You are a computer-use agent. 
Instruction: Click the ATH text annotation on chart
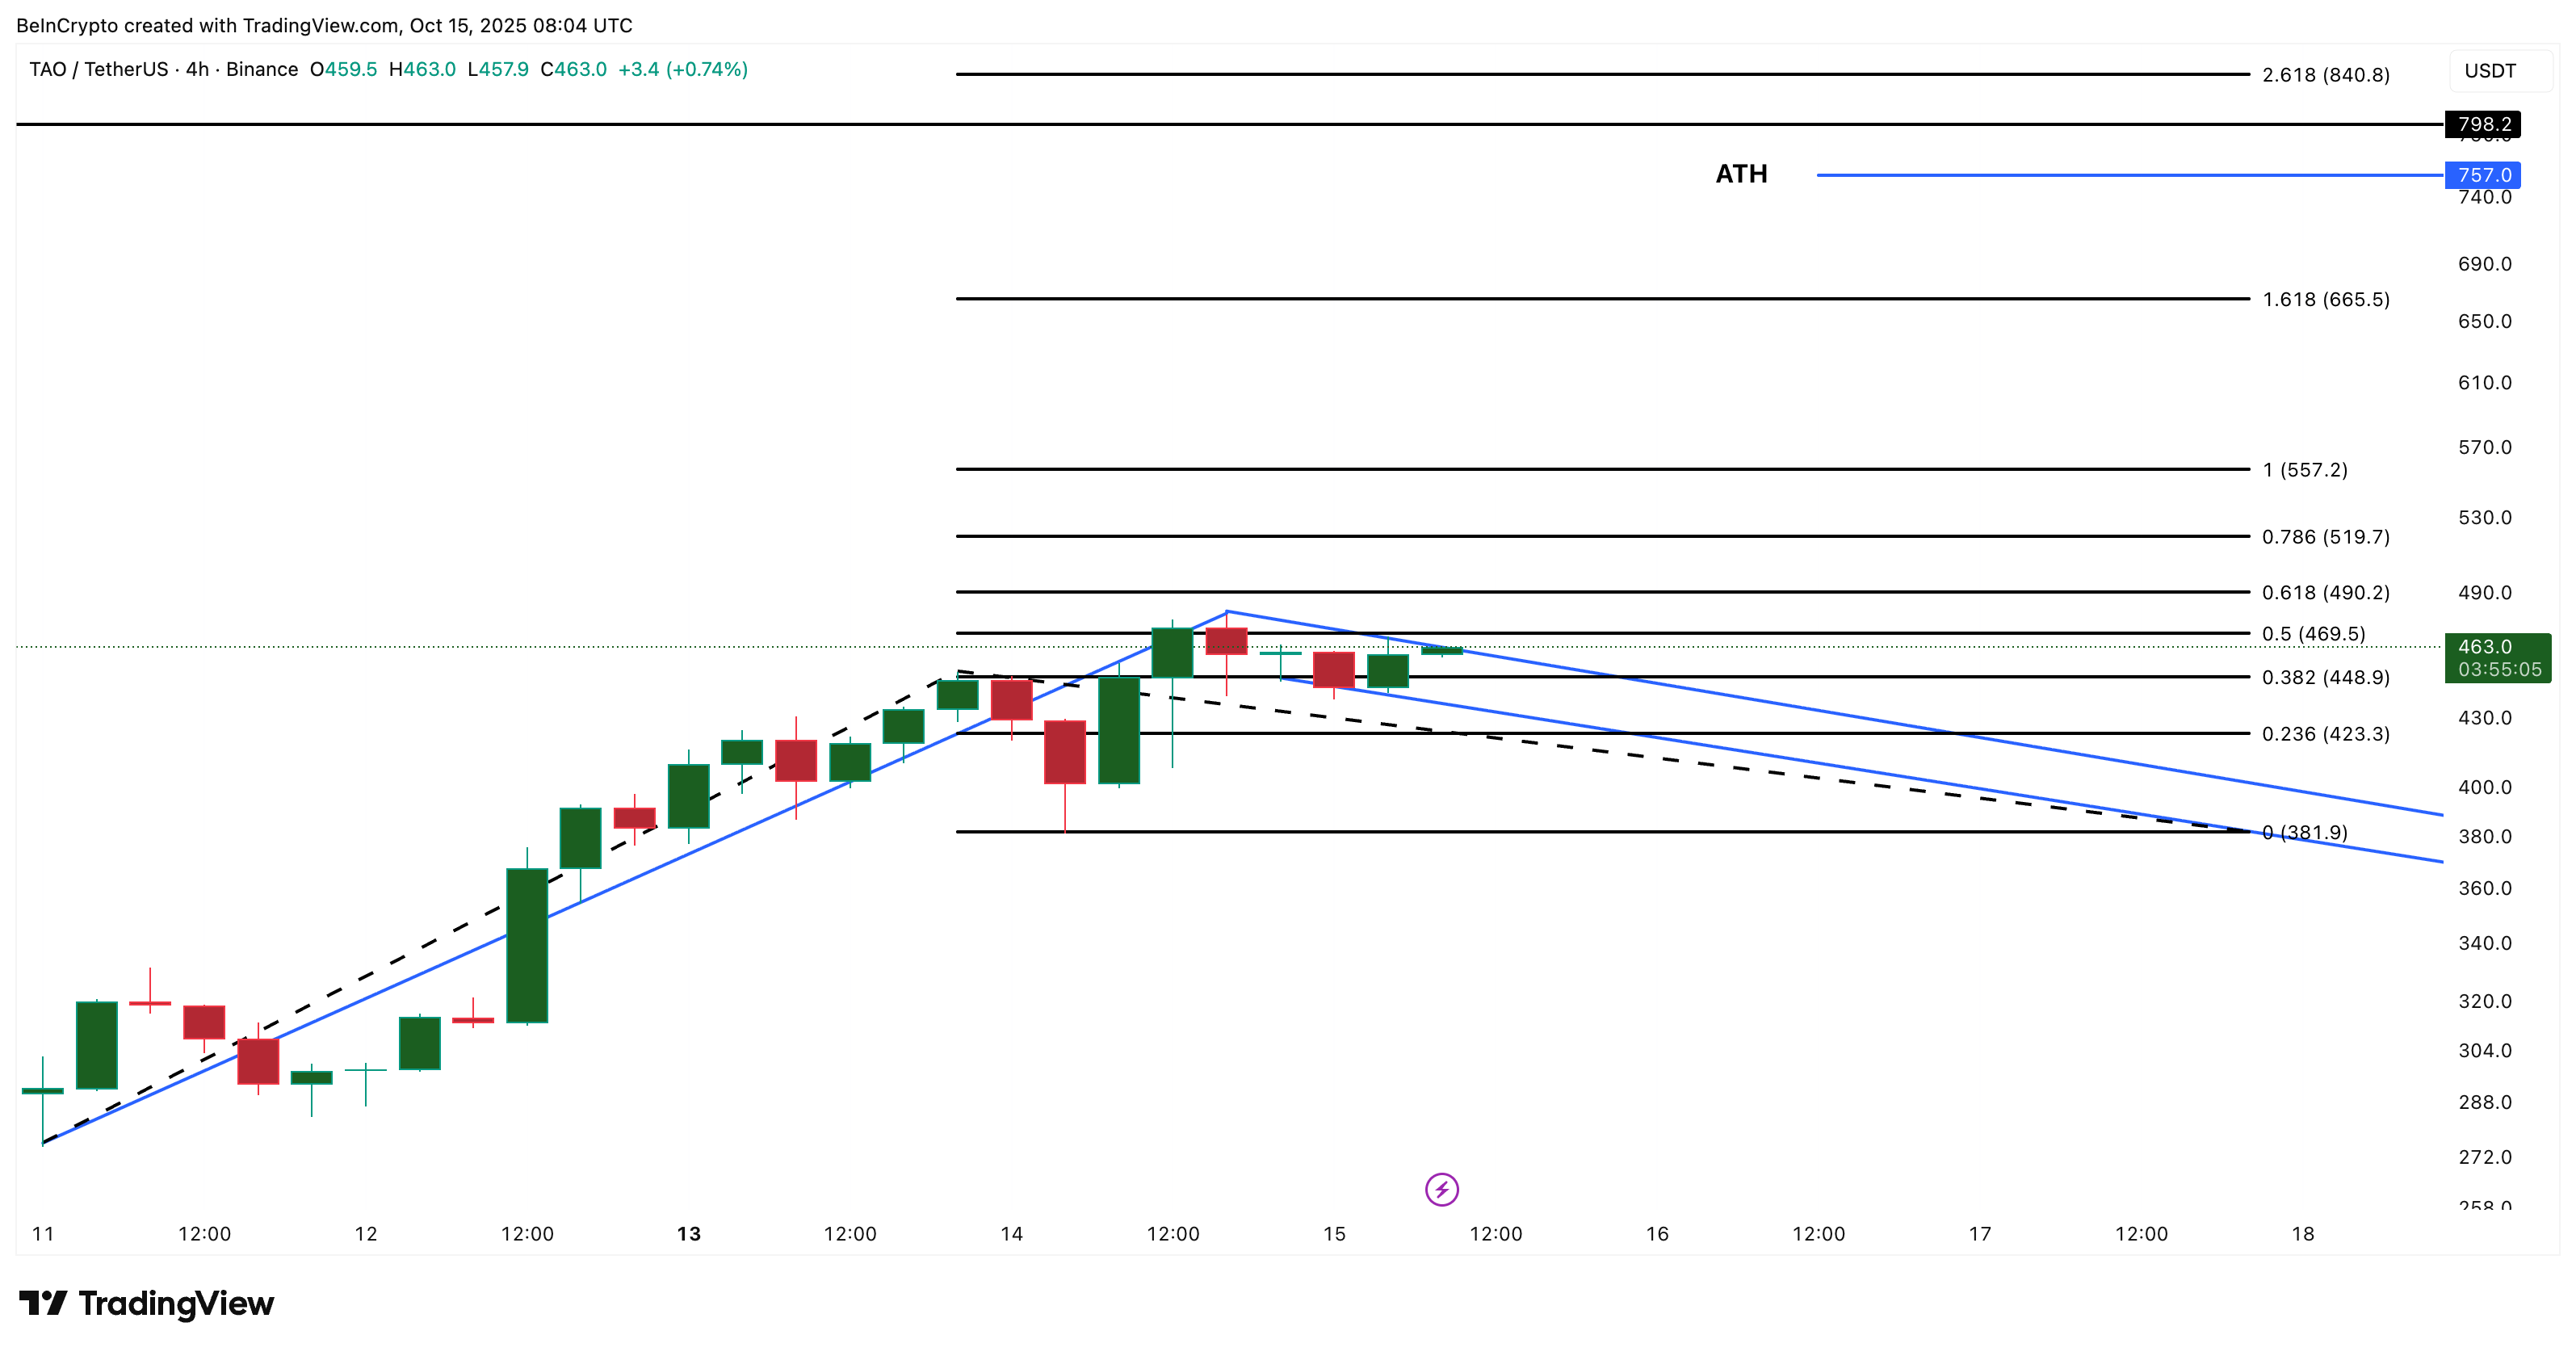click(x=1742, y=174)
